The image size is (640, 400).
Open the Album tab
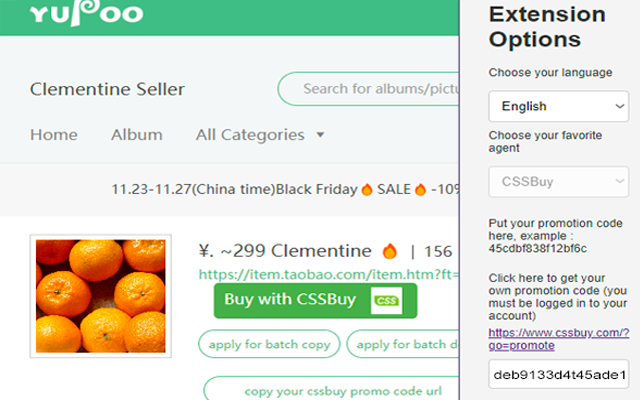point(136,135)
